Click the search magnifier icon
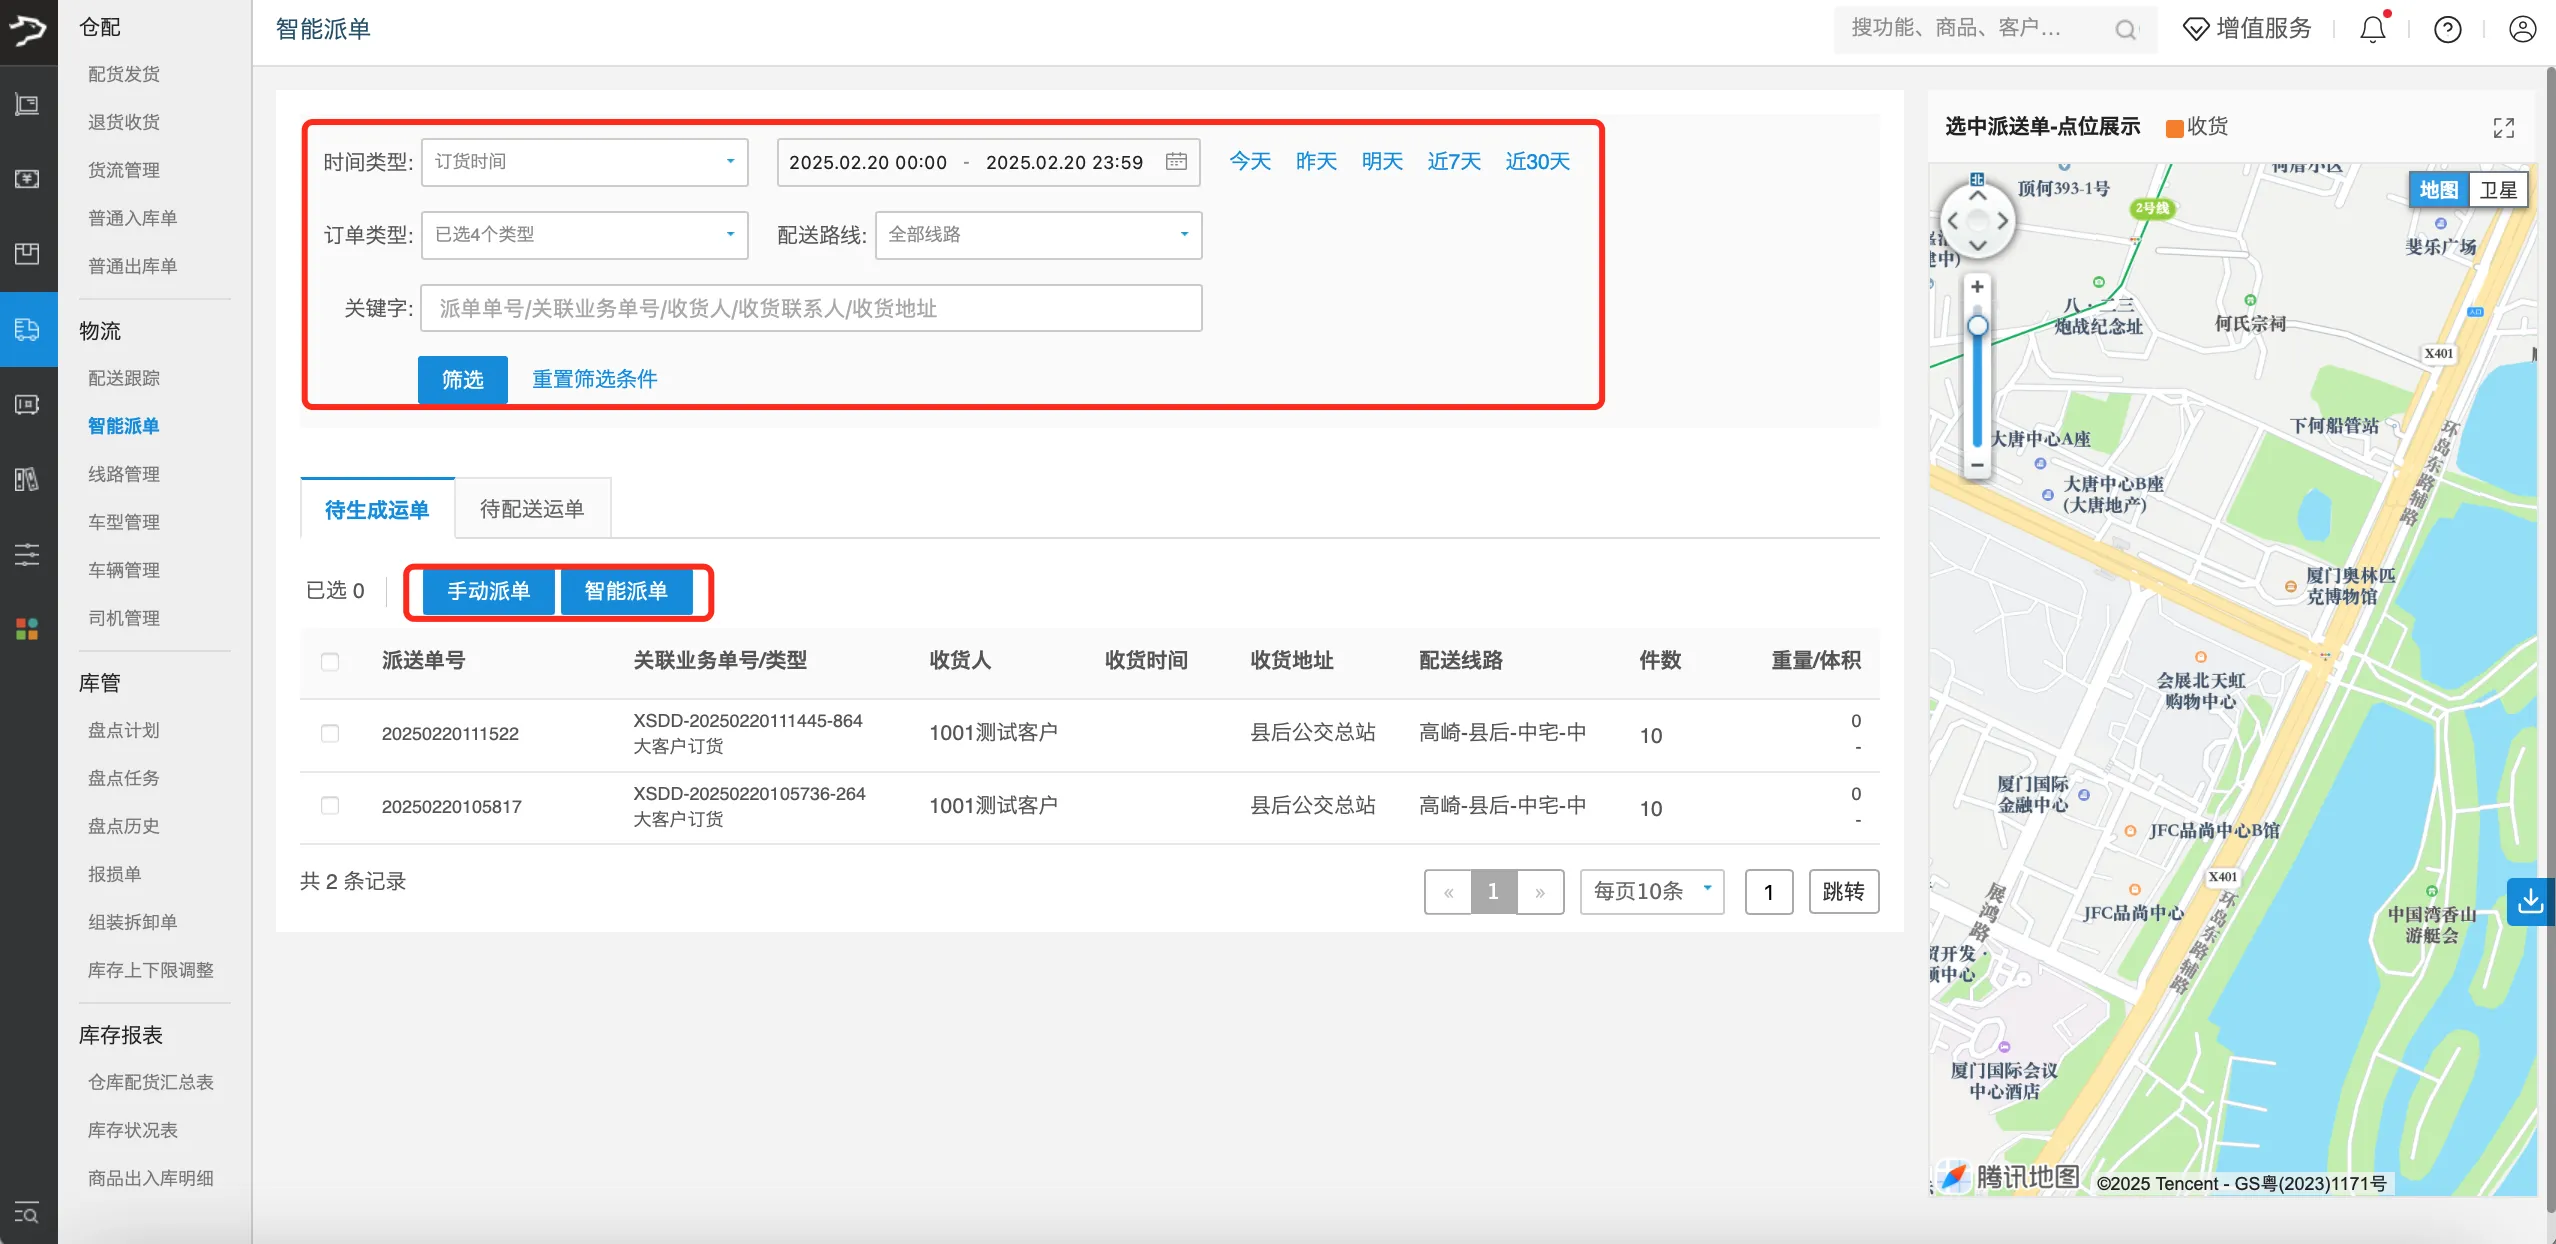Screen dimensions: 2556x1244 [2125, 30]
